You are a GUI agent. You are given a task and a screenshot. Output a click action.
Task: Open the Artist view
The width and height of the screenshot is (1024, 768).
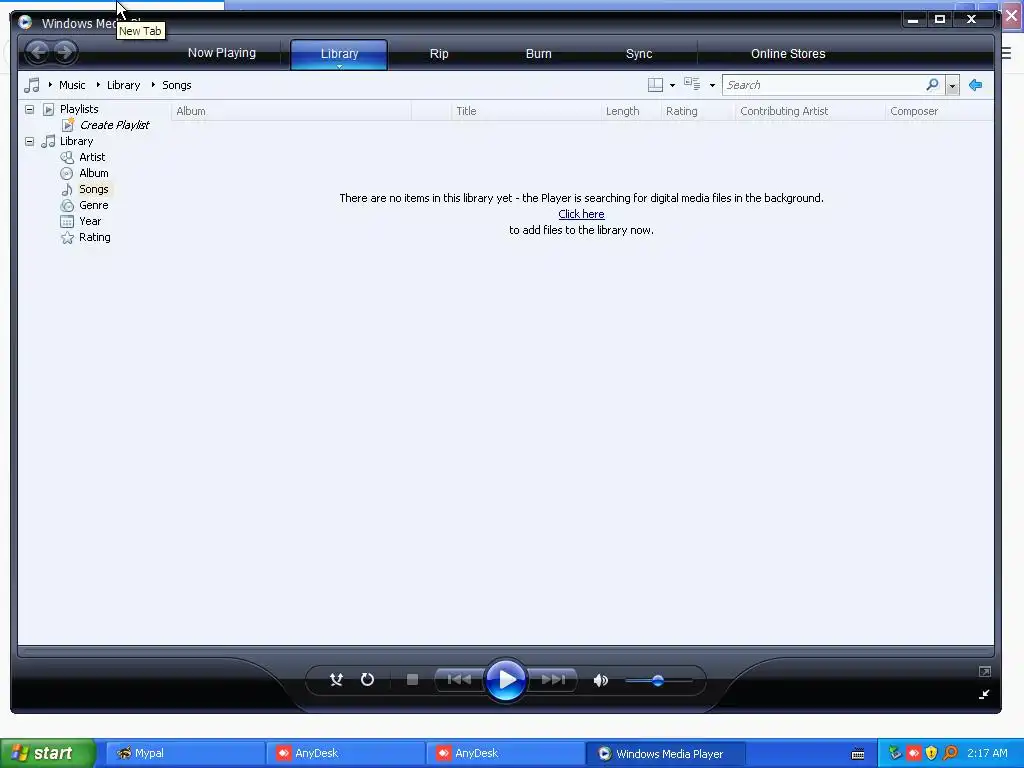click(92, 157)
